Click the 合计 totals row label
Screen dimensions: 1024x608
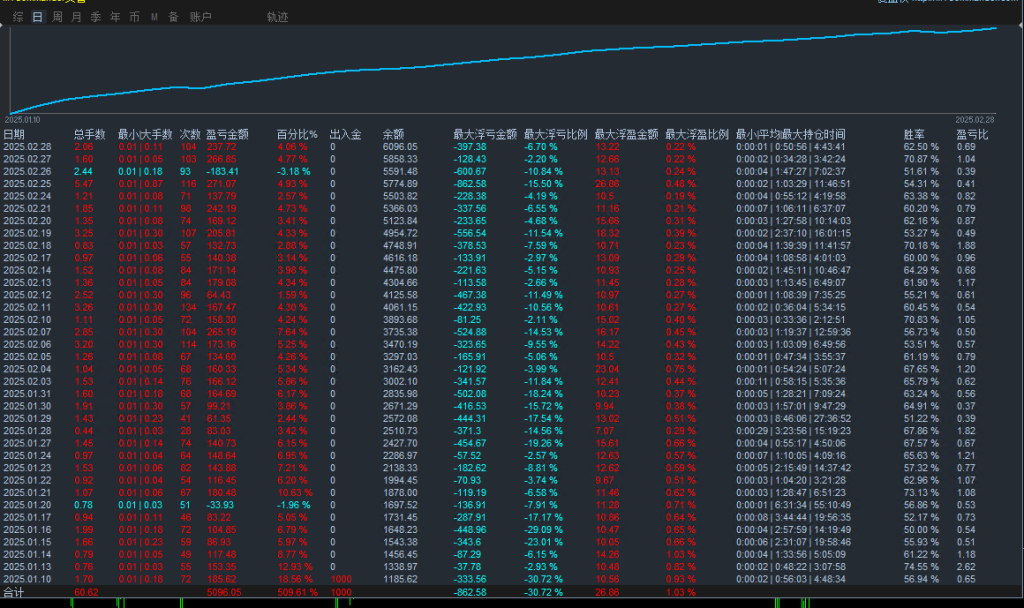click(14, 592)
